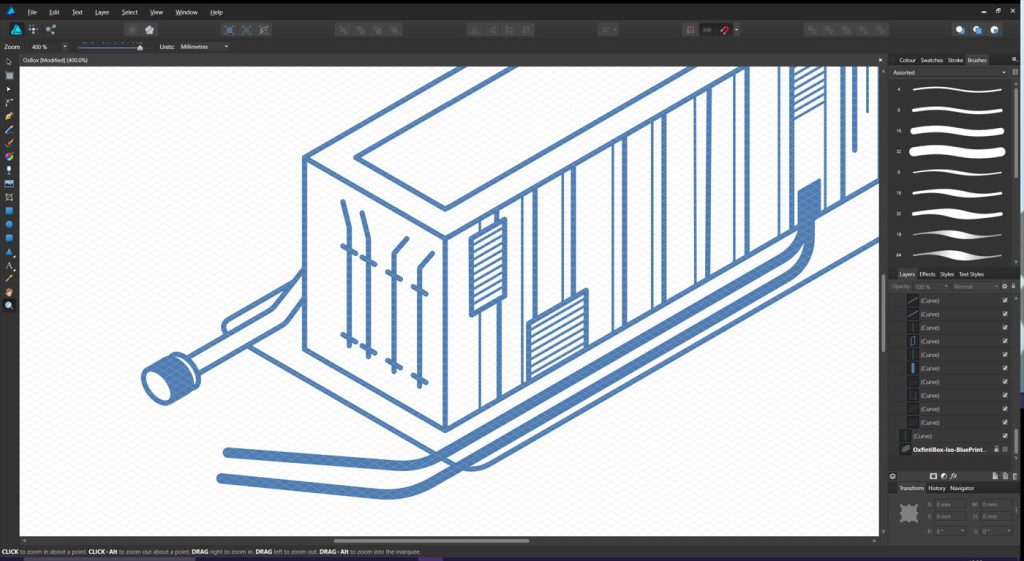
Task: Switch to the Export persona icon
Action: pos(50,30)
